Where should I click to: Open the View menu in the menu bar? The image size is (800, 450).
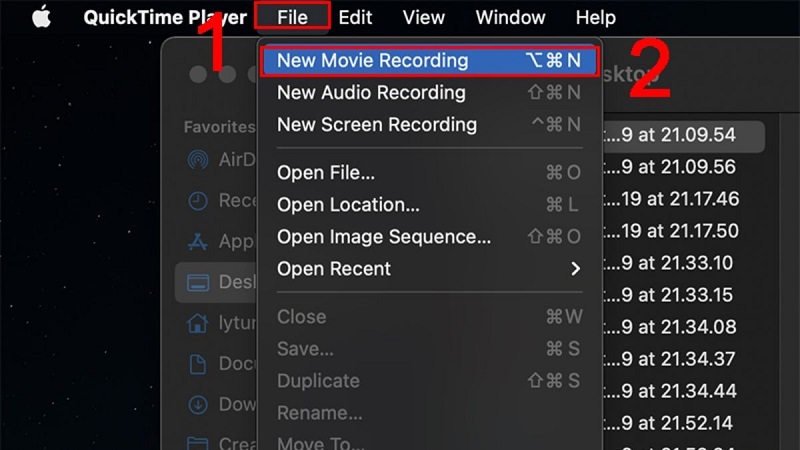point(423,17)
